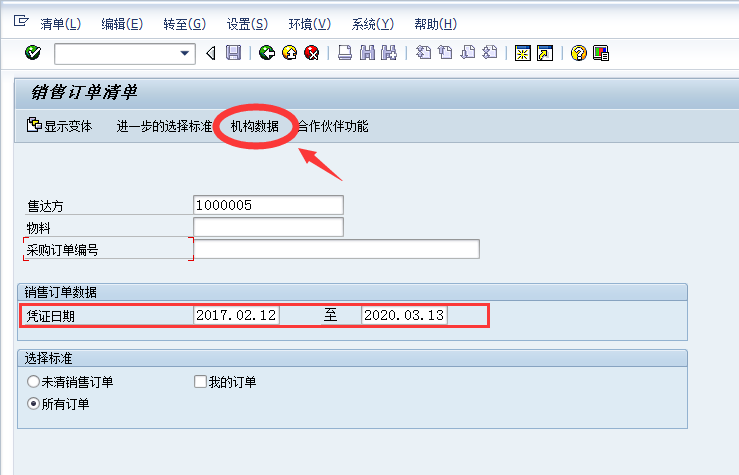
Task: Select the 未清销售订单 radio button
Action: [33, 381]
